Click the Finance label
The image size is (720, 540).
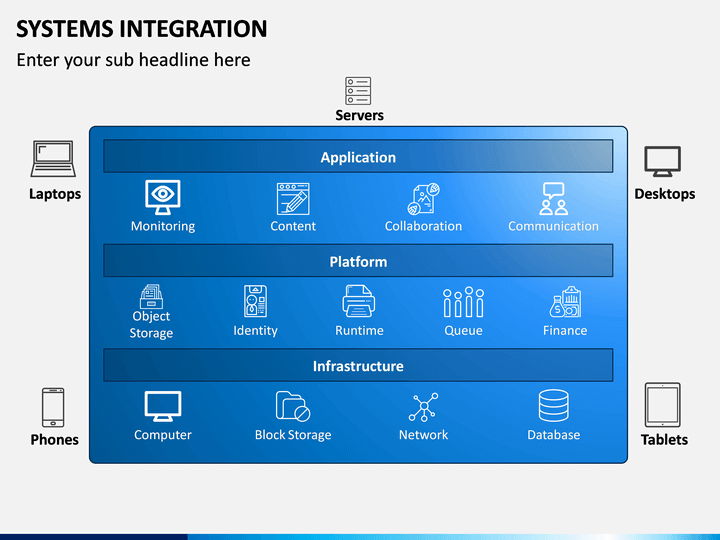coord(565,330)
